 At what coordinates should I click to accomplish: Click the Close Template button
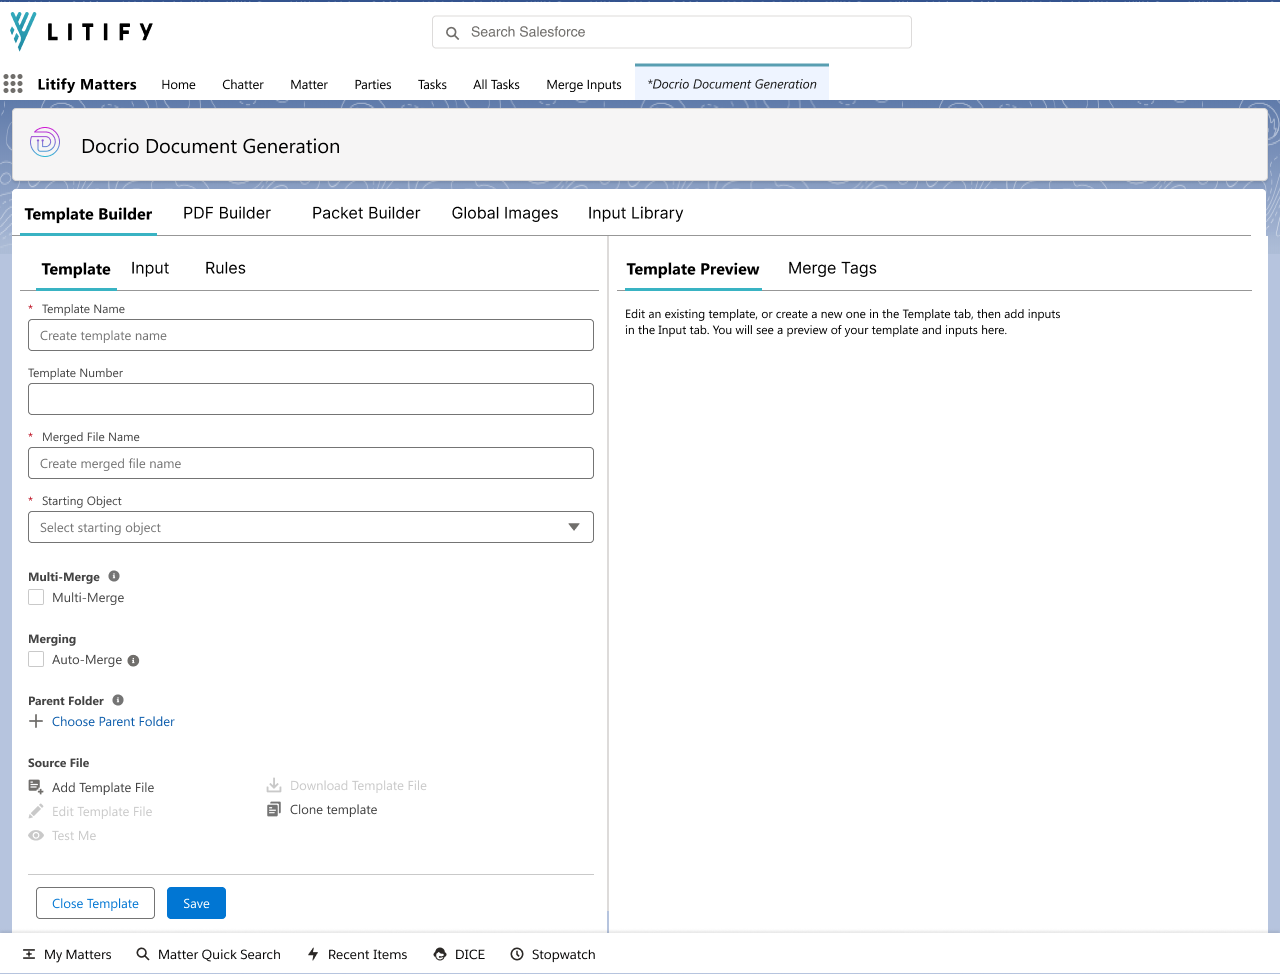point(96,903)
